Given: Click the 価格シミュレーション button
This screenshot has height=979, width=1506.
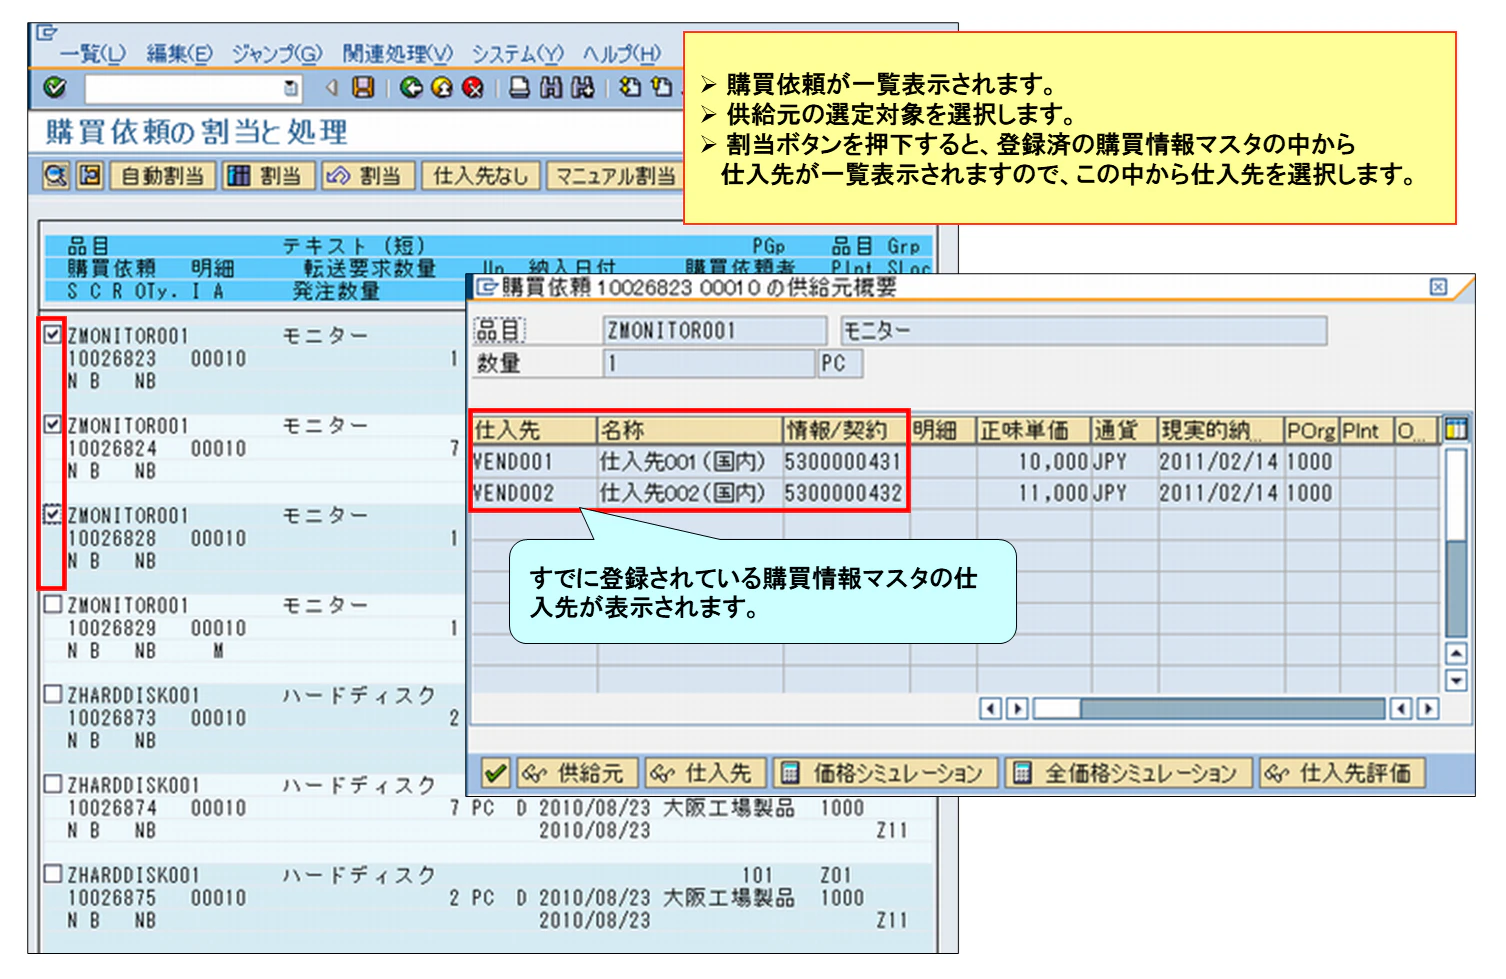Looking at the screenshot, I should pos(886,773).
